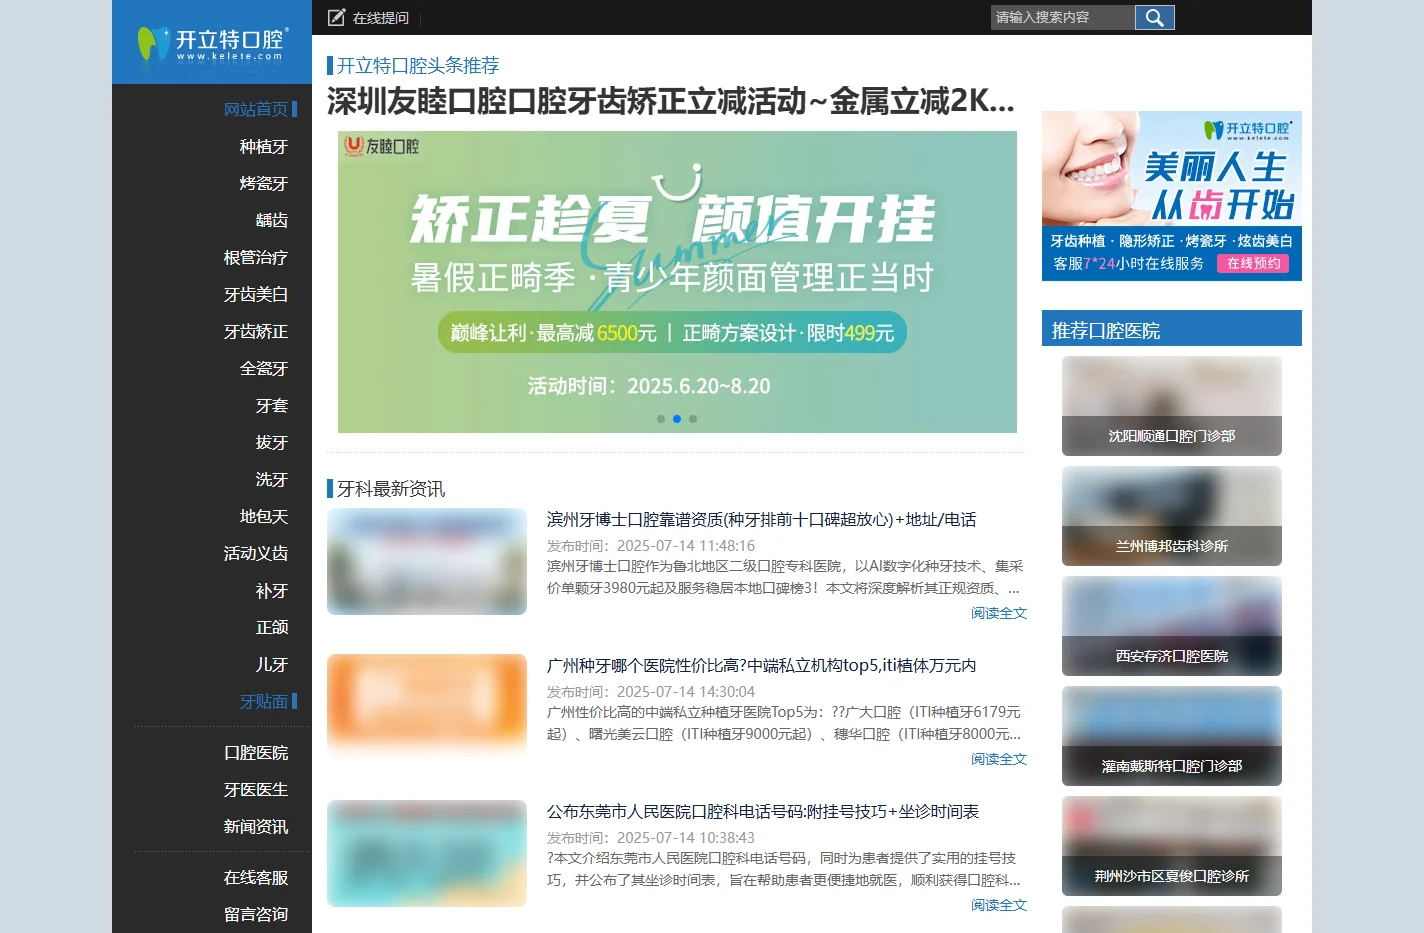Click the 东莞市人民医院 article thumbnail
The width and height of the screenshot is (1424, 933).
[427, 853]
